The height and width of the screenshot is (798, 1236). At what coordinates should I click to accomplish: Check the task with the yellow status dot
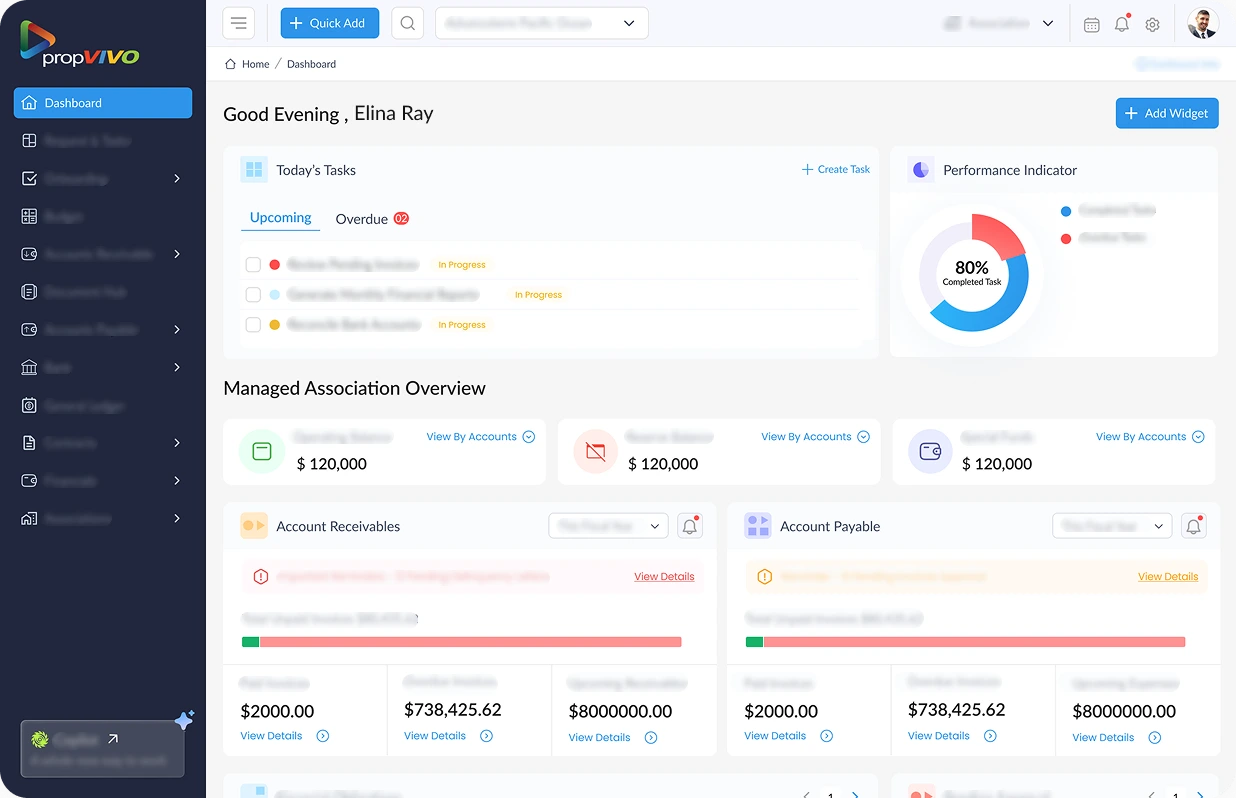click(253, 325)
